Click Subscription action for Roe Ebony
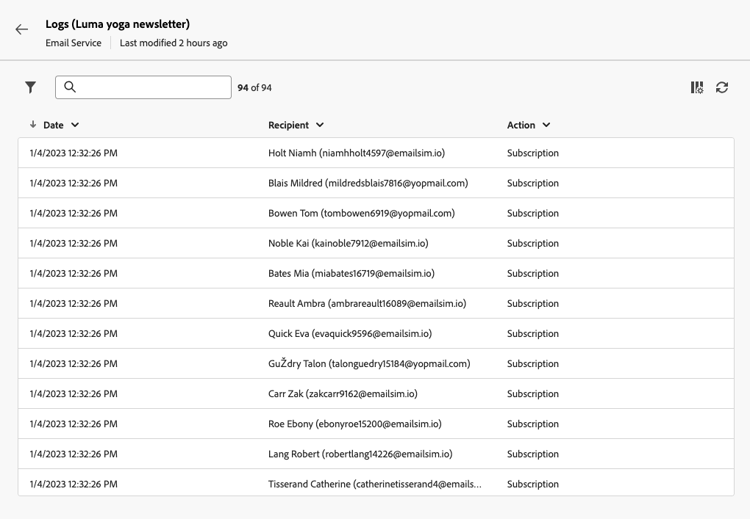The image size is (750, 519). (533, 424)
